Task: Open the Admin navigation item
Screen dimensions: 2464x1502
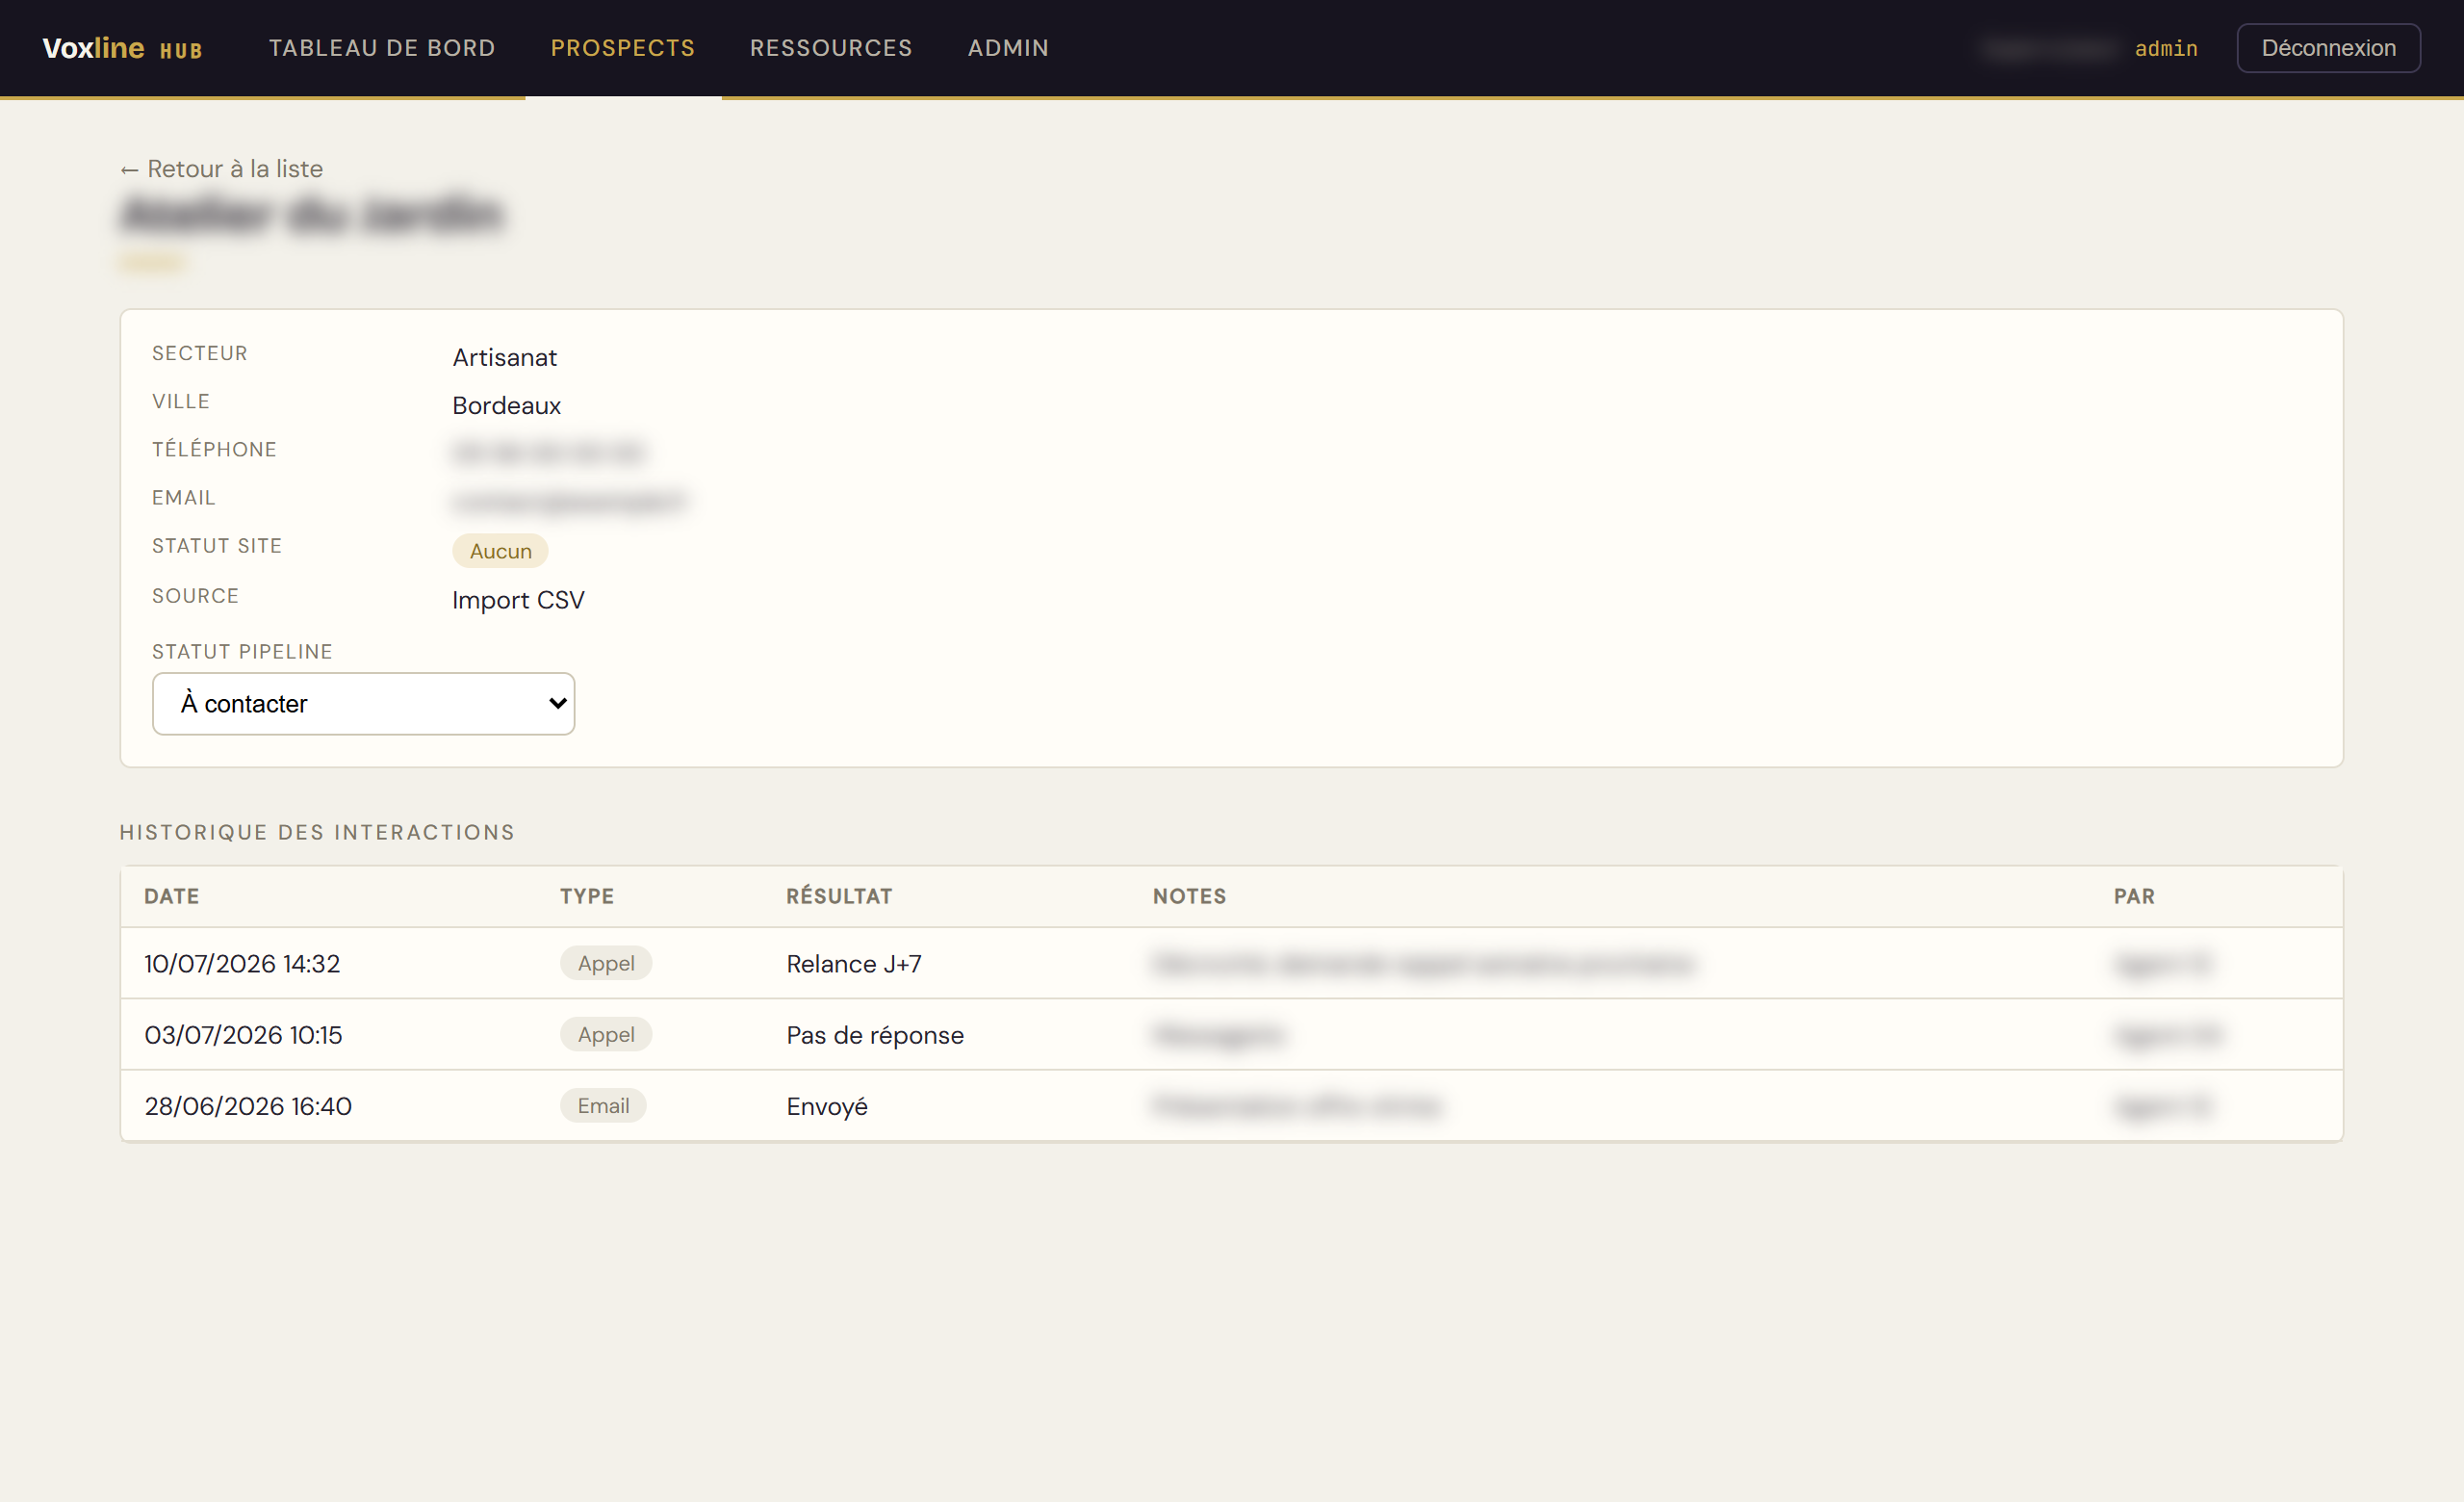Action: coord(1008,48)
